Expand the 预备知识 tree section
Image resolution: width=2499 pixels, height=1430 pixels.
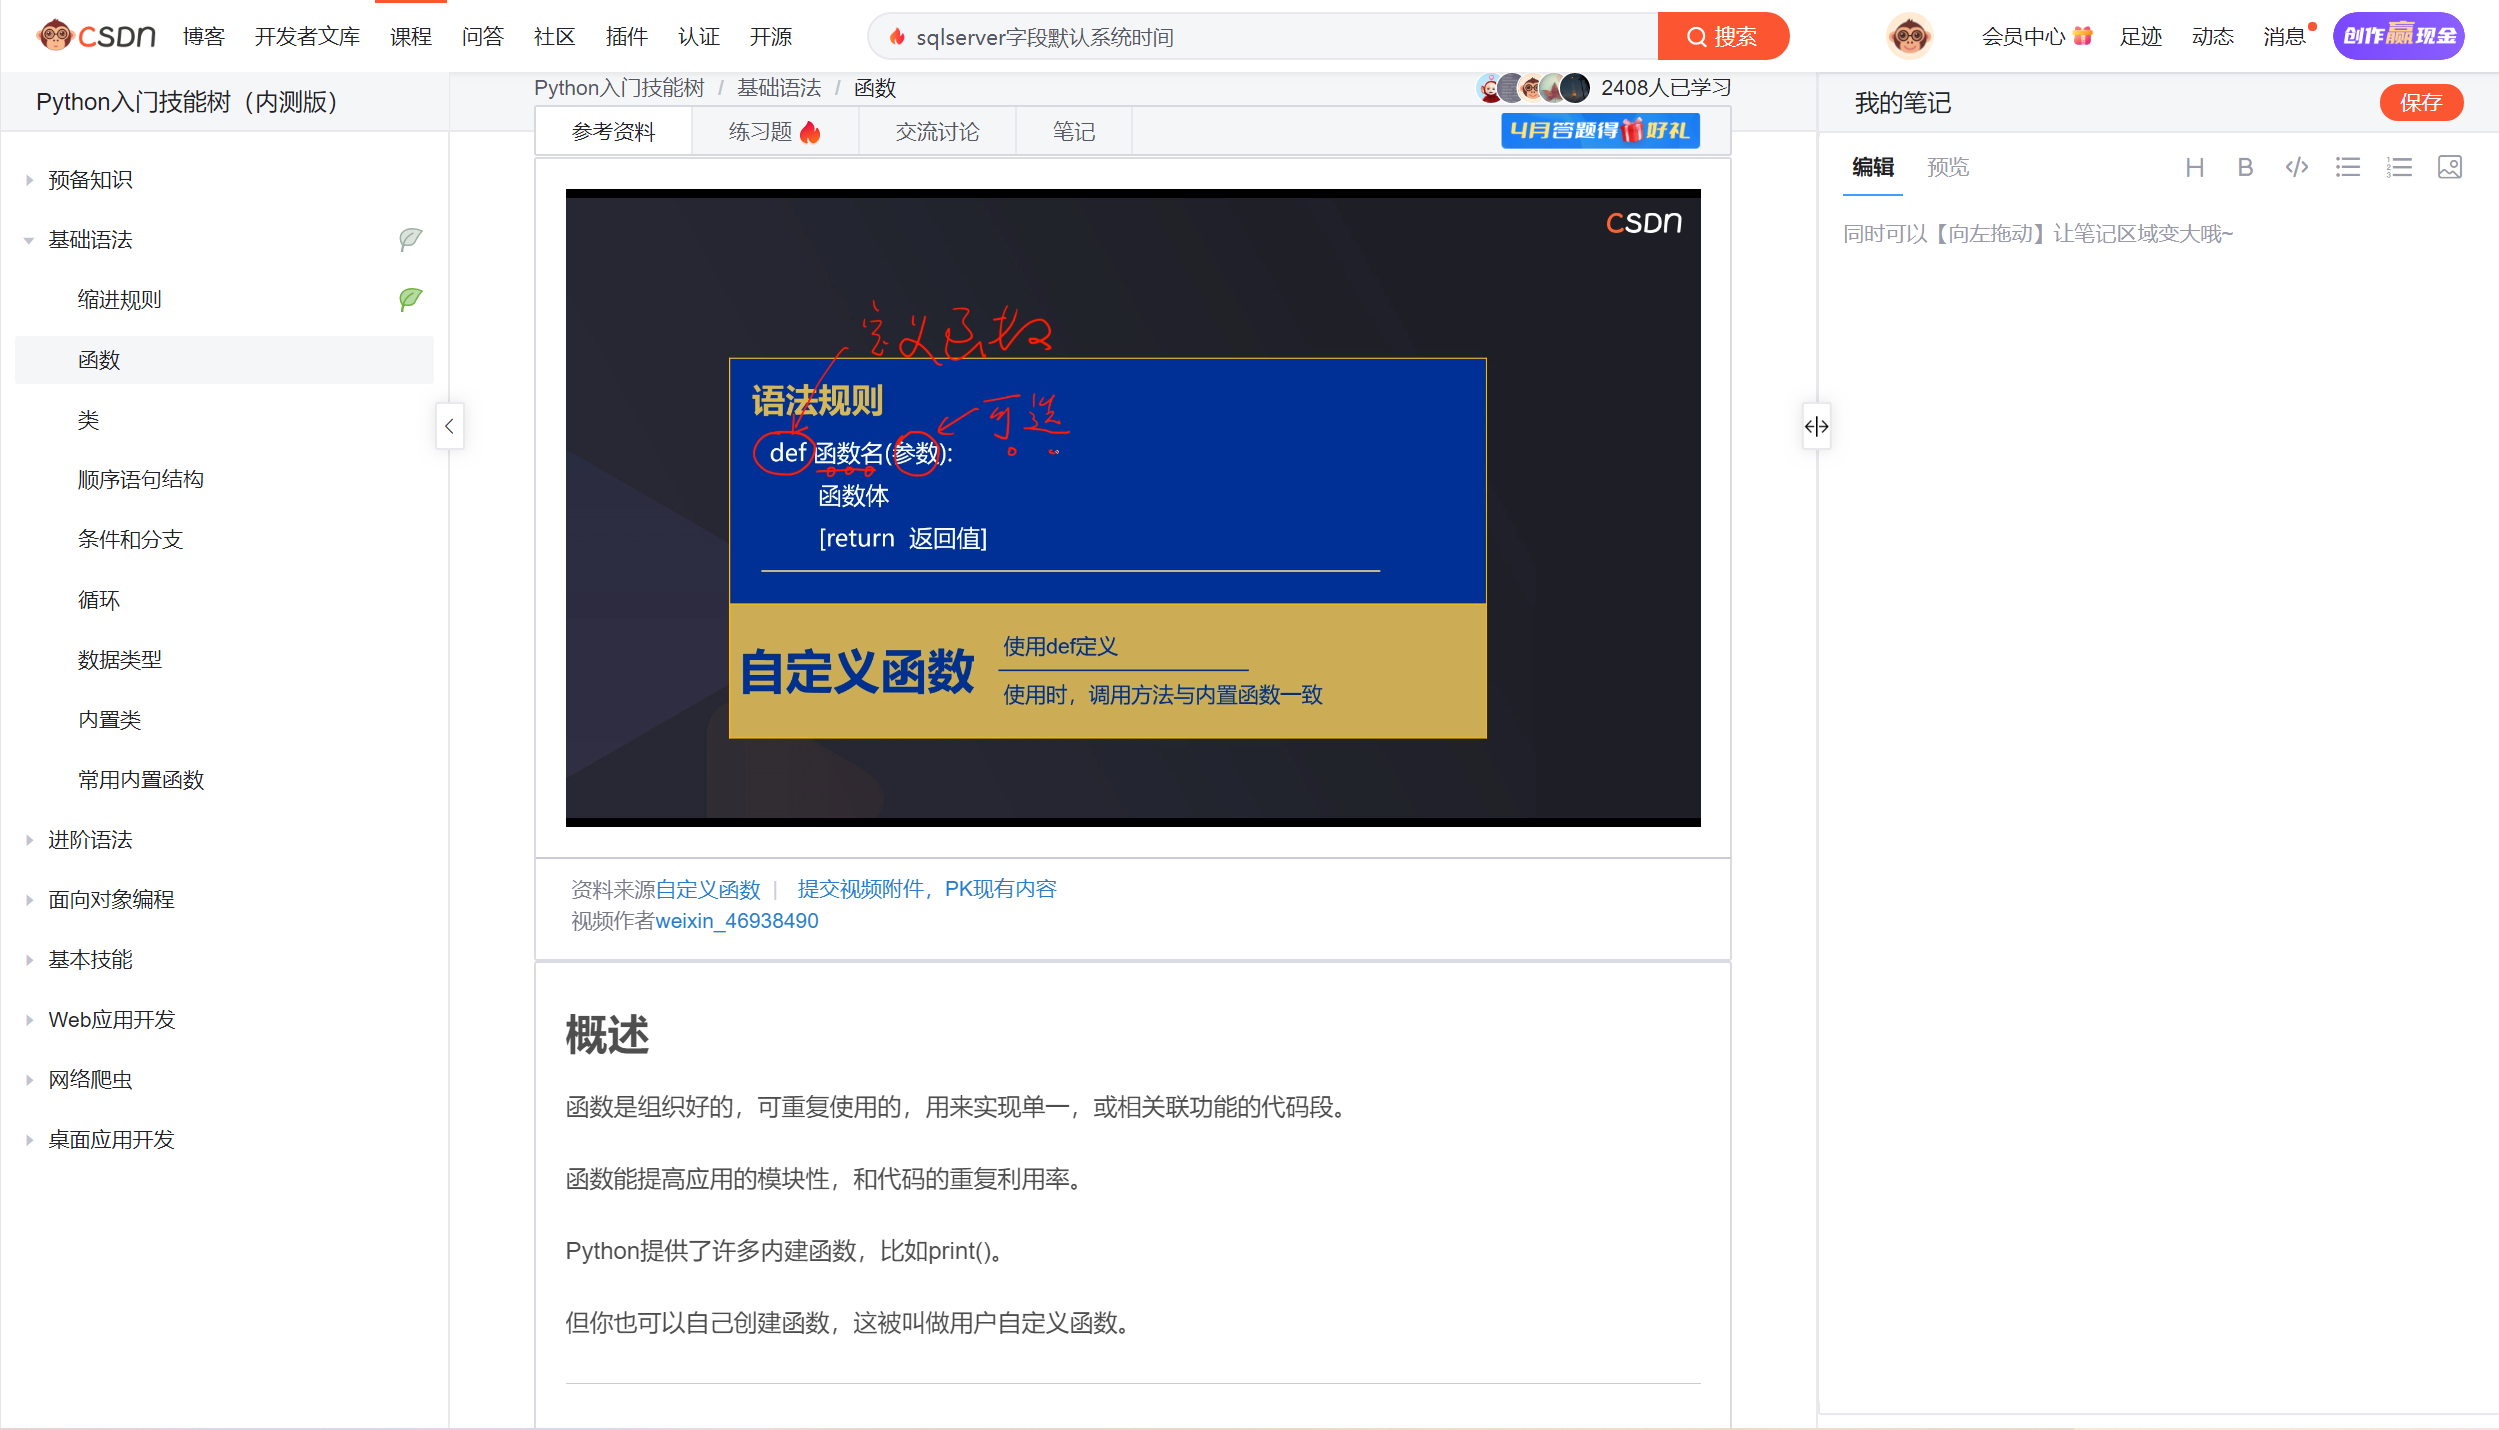[x=29, y=180]
